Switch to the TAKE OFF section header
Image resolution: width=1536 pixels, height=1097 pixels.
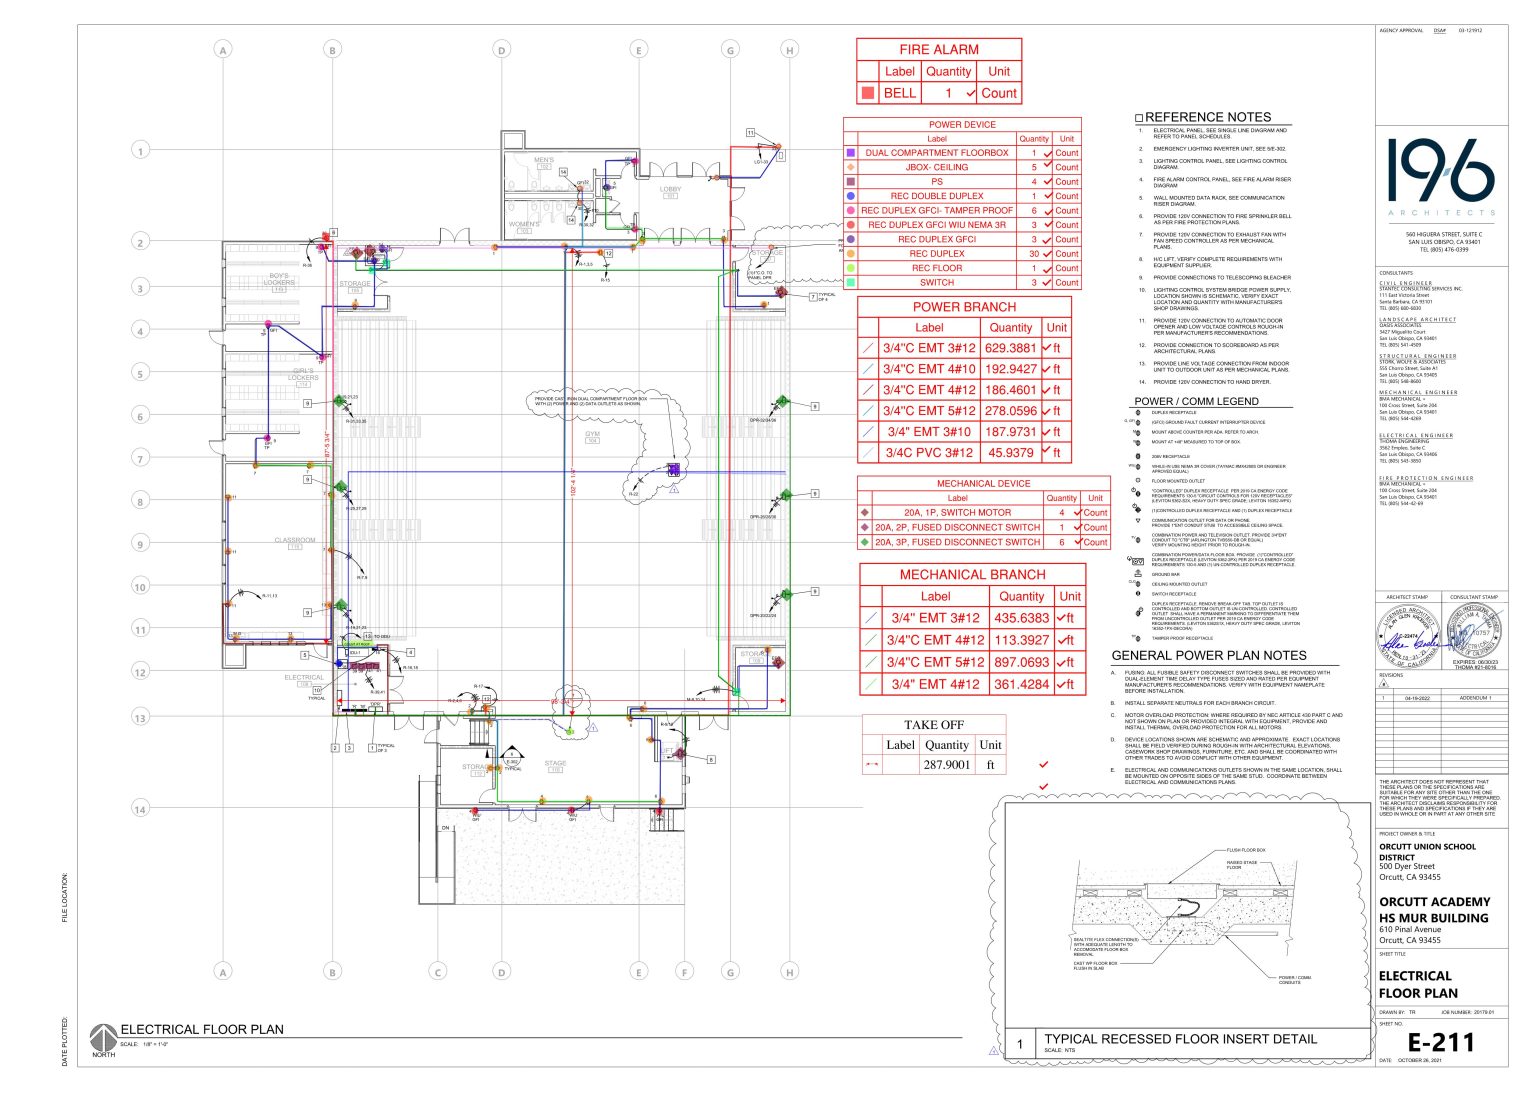point(936,724)
